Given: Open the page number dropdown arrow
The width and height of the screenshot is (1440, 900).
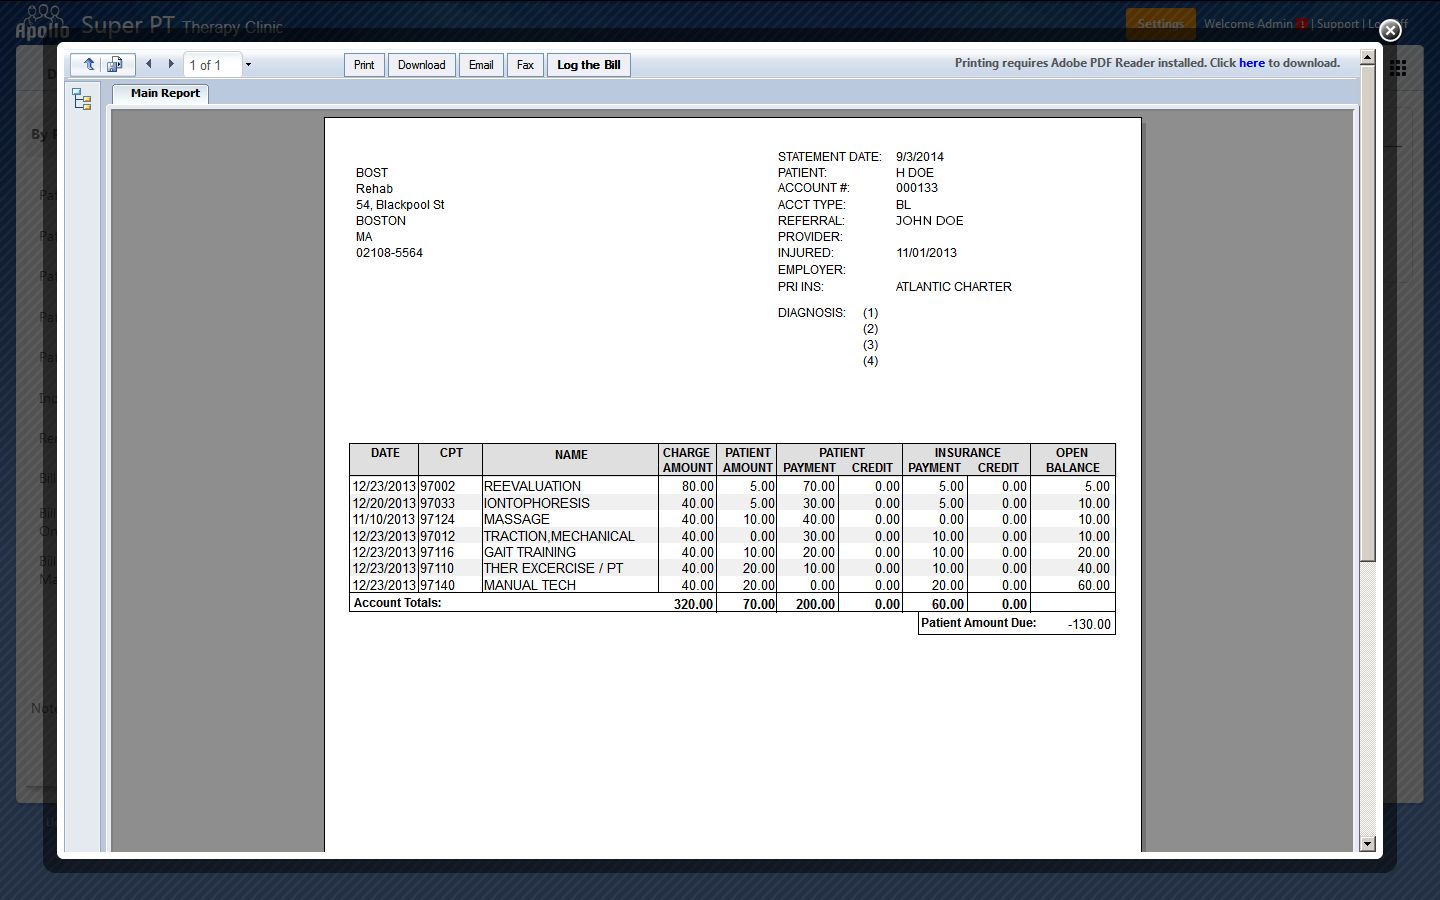Looking at the screenshot, I should tap(248, 65).
